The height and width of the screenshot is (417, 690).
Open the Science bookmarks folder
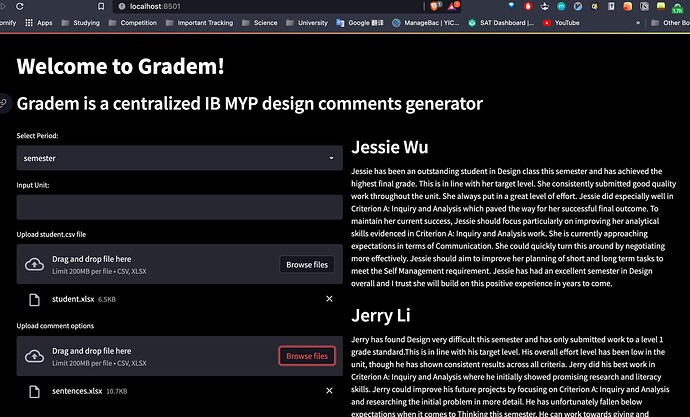pos(260,22)
